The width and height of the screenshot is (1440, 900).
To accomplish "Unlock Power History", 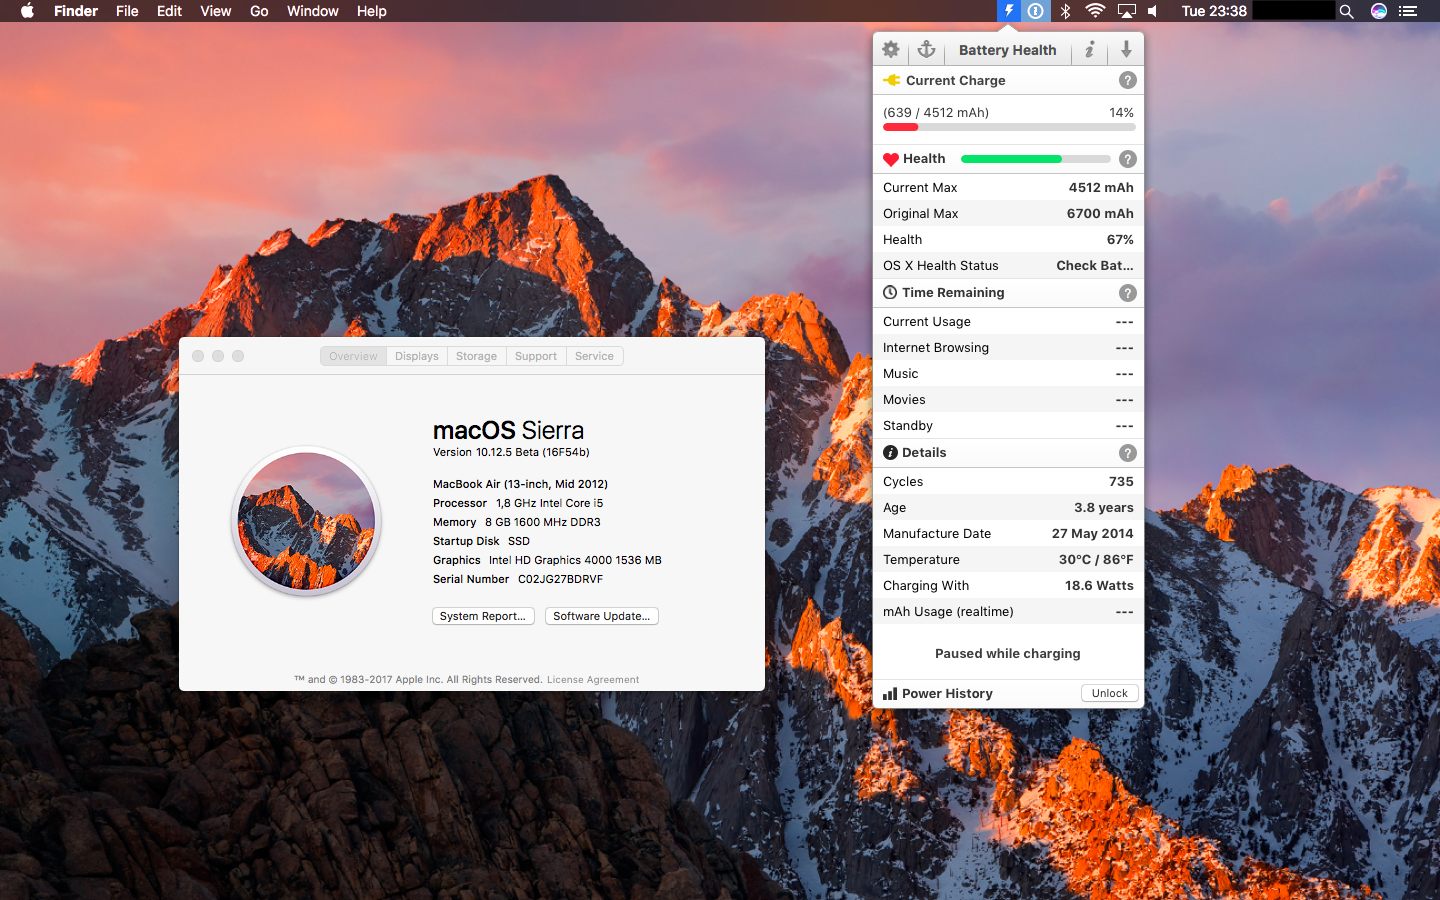I will (x=1109, y=693).
